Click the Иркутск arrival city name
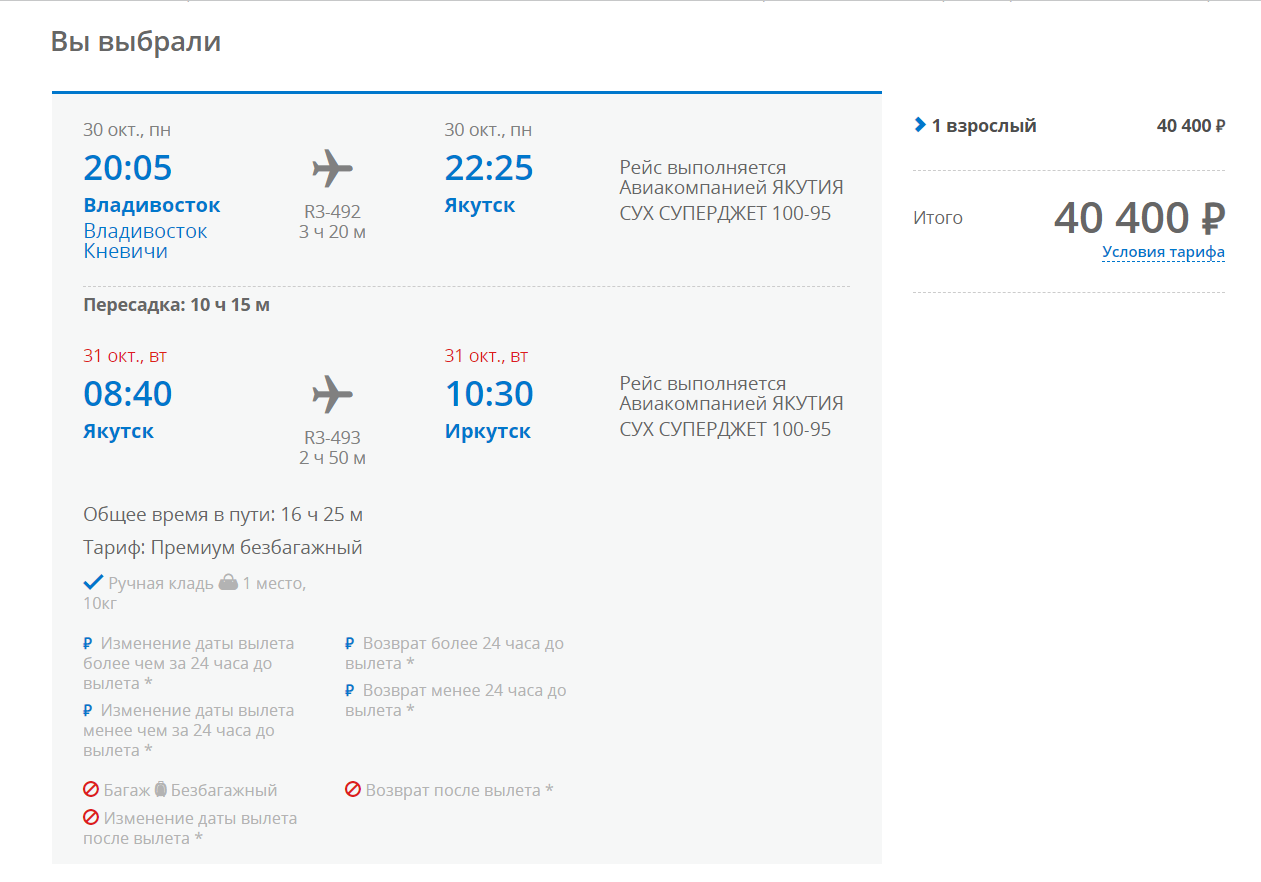This screenshot has height=882, width=1261. [488, 432]
